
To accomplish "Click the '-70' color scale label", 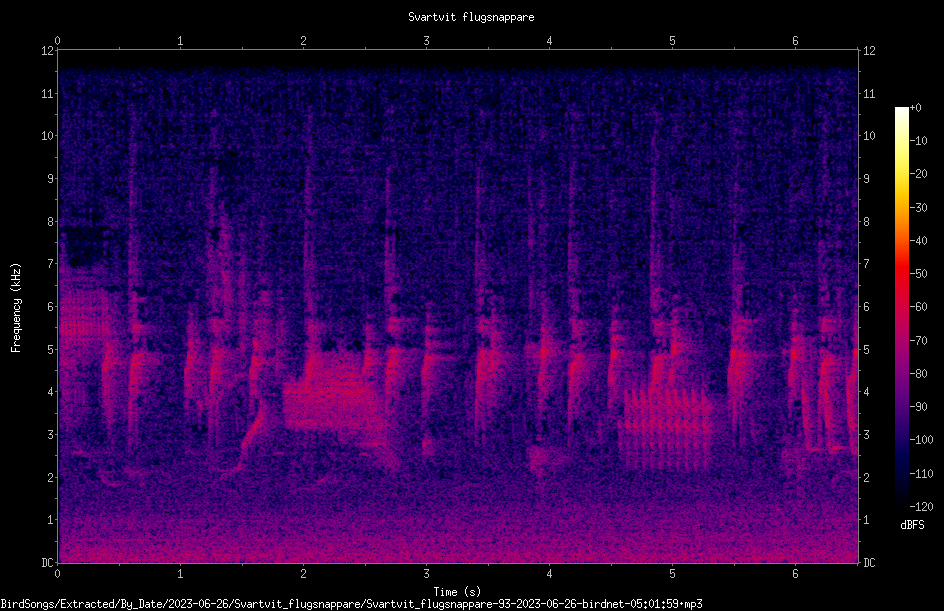I will pos(919,341).
